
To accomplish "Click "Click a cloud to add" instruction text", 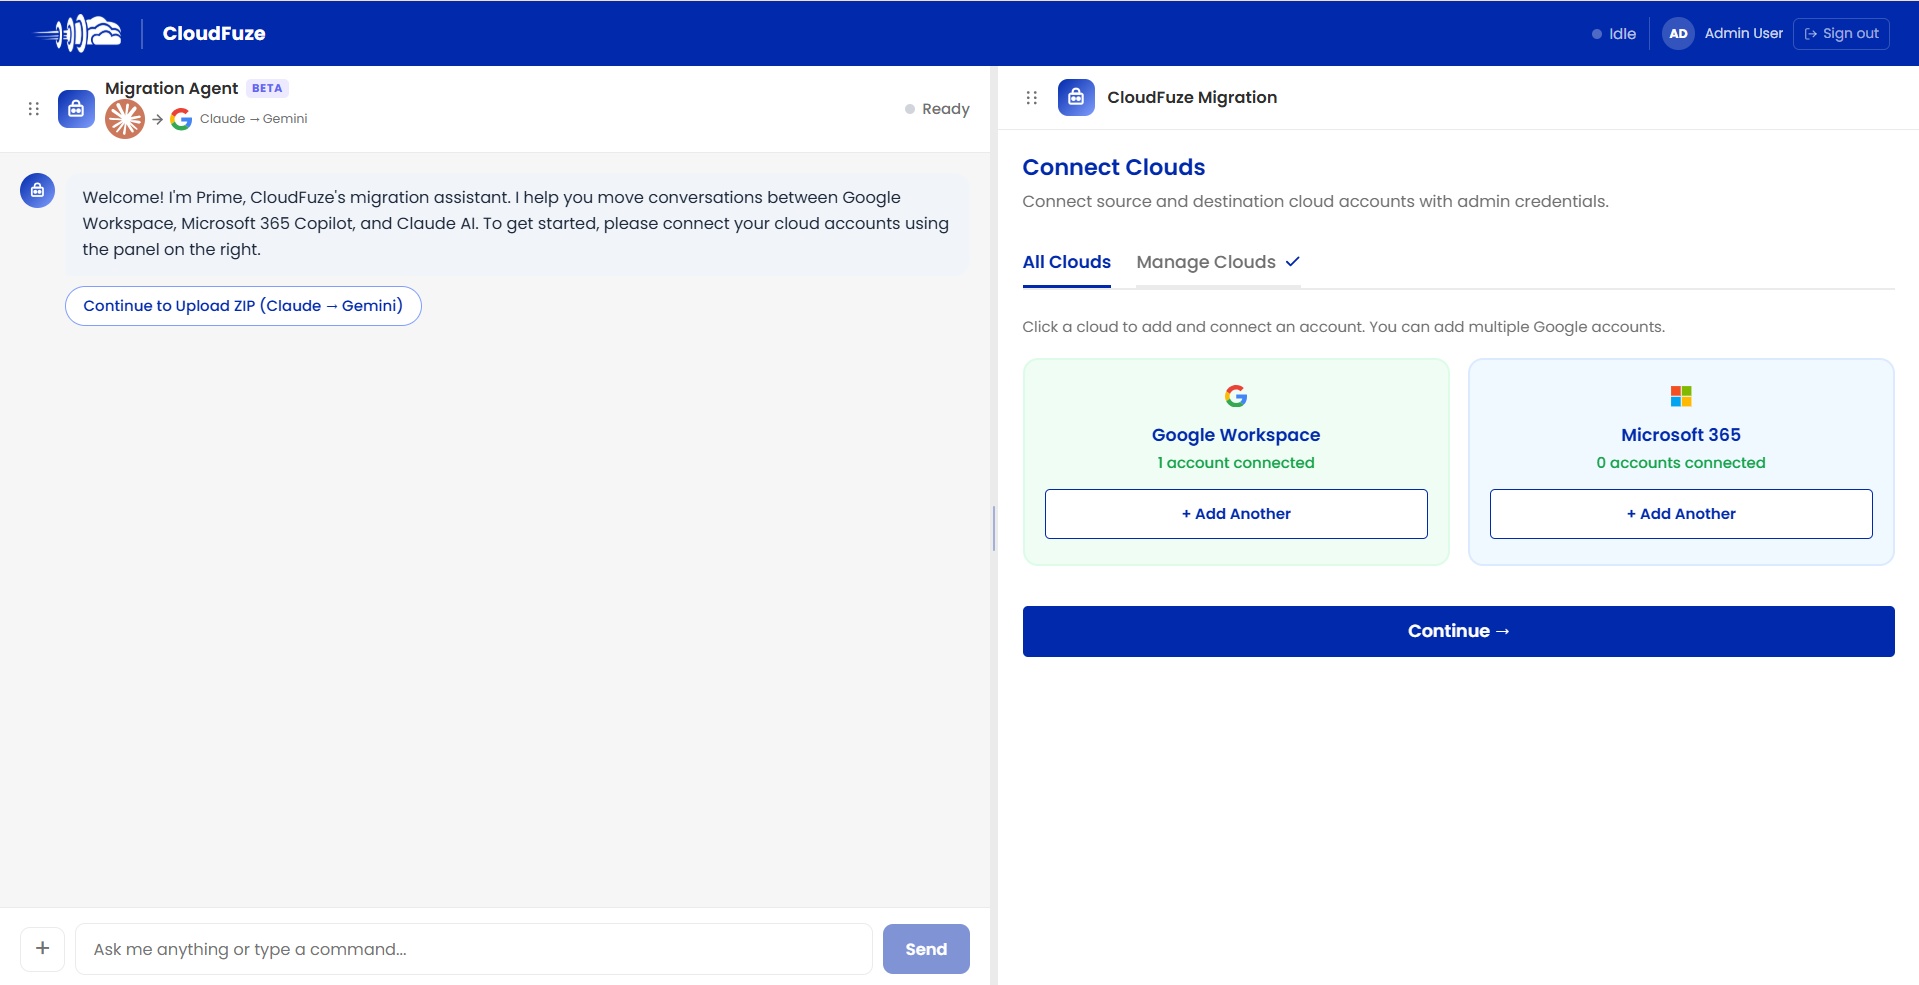I will [1343, 327].
